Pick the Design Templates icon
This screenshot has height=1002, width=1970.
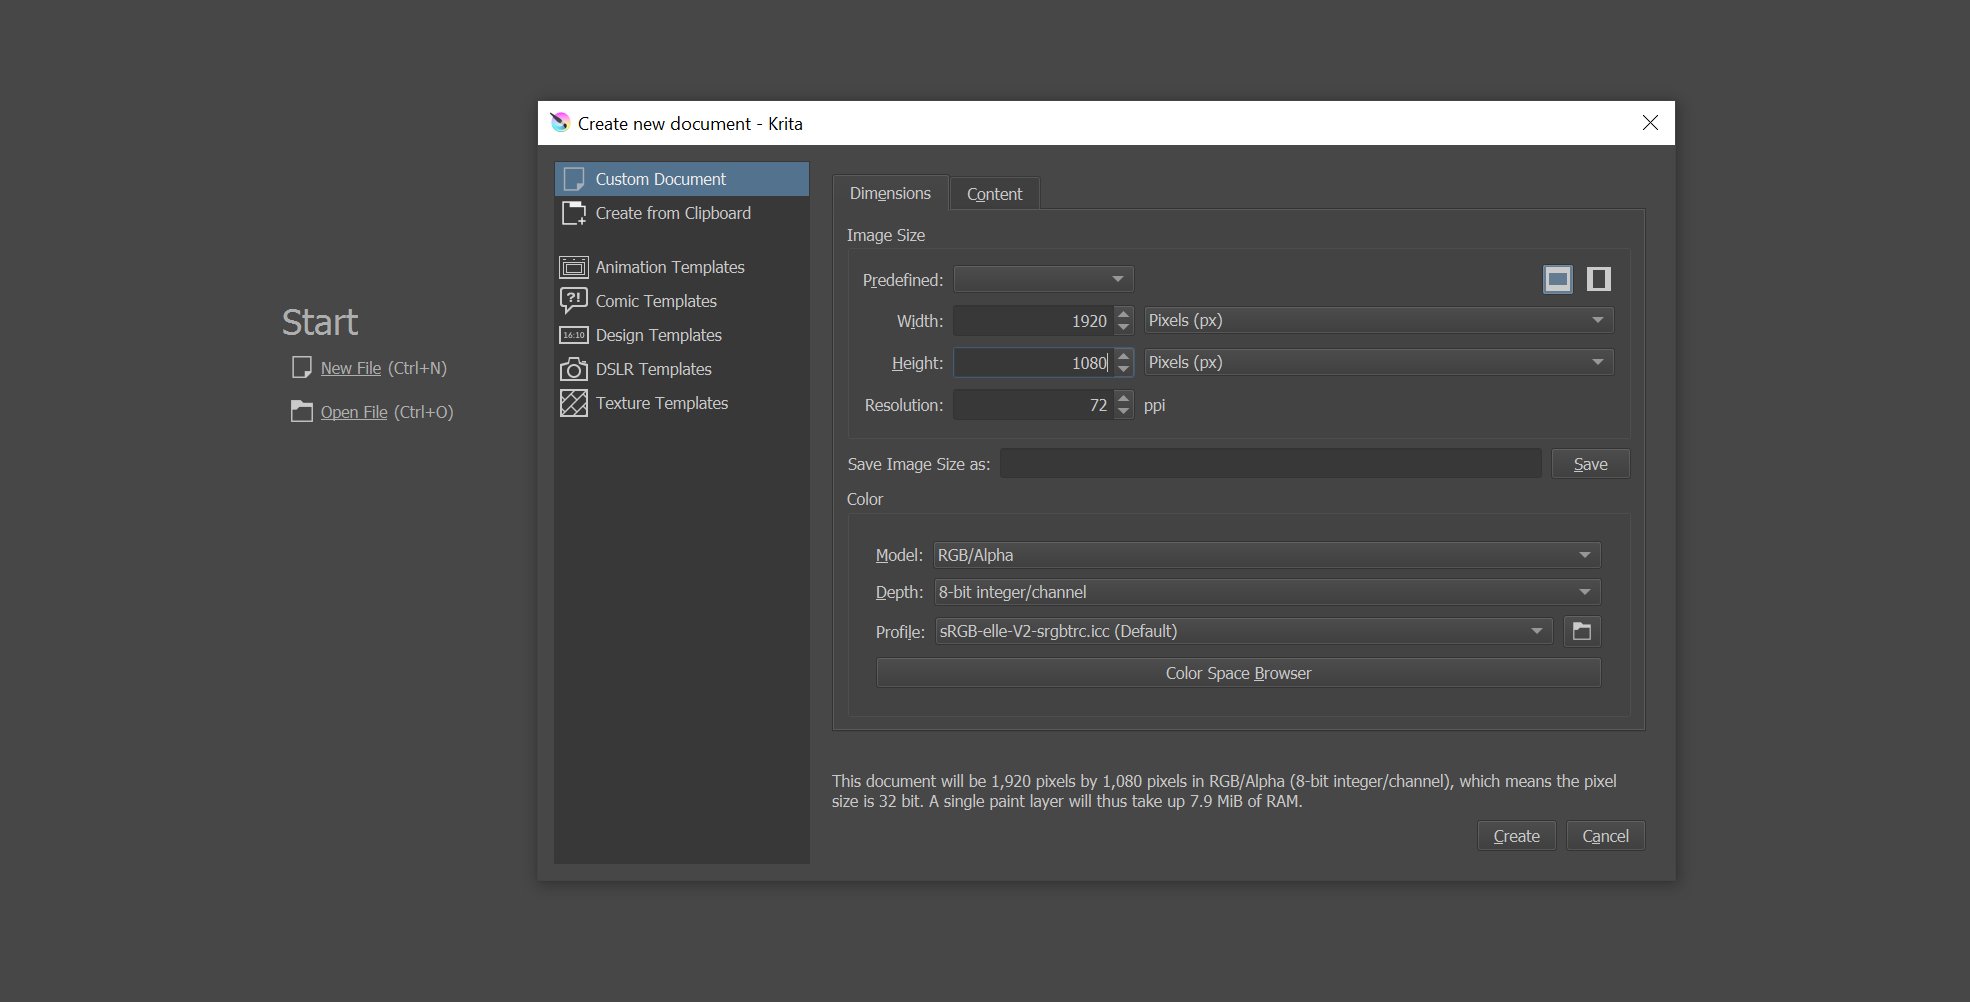[574, 335]
